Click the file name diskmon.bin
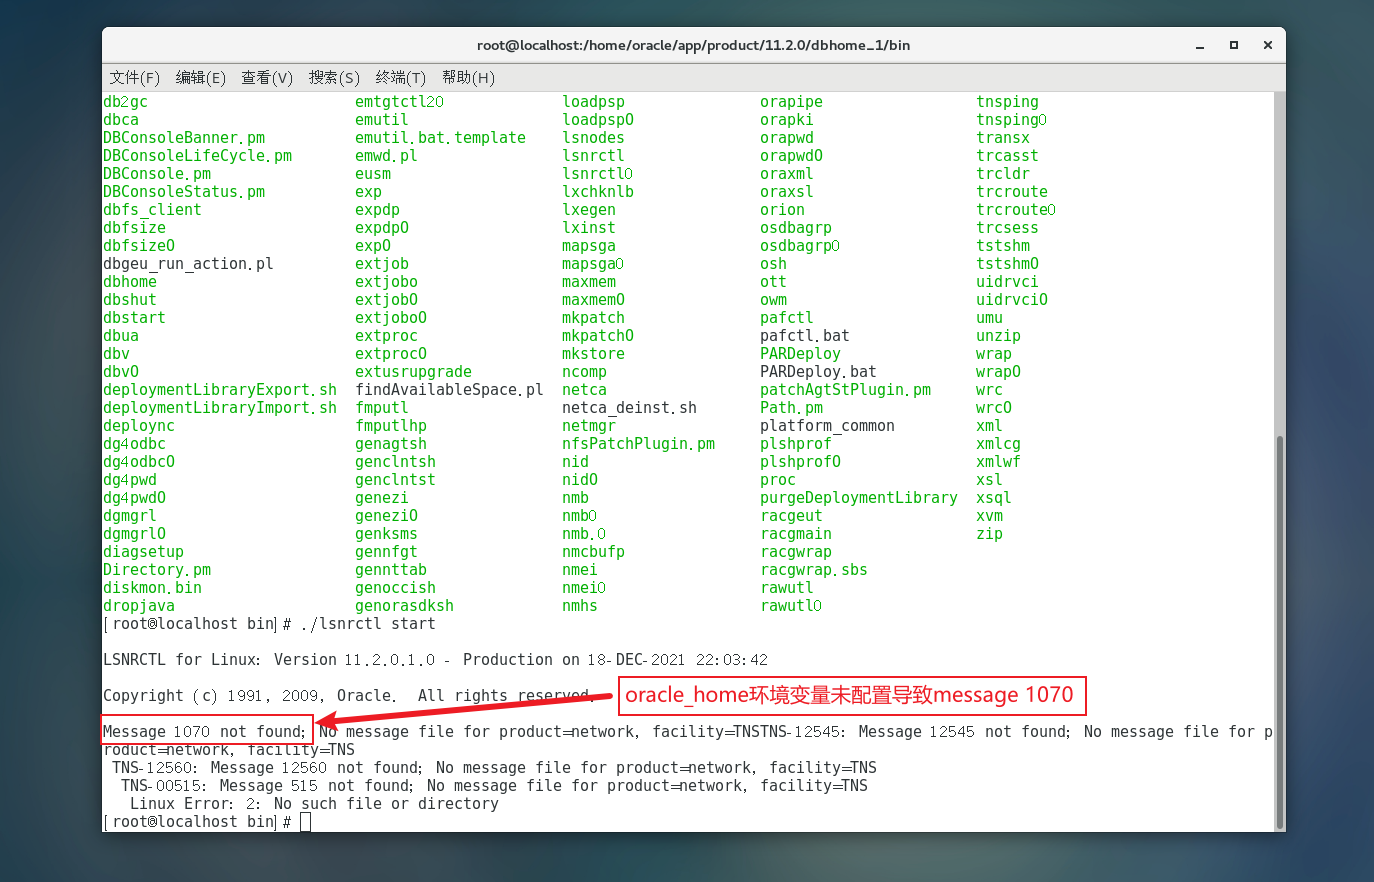The height and width of the screenshot is (882, 1374). [152, 588]
